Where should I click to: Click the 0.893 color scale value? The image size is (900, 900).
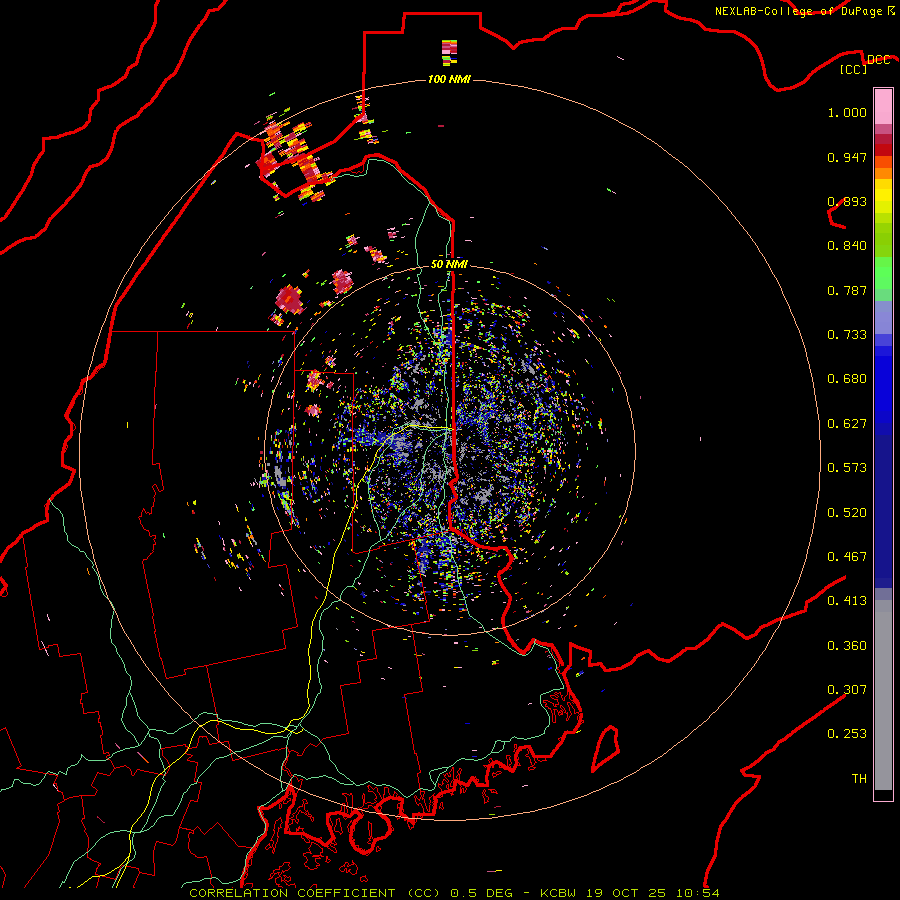tap(847, 201)
